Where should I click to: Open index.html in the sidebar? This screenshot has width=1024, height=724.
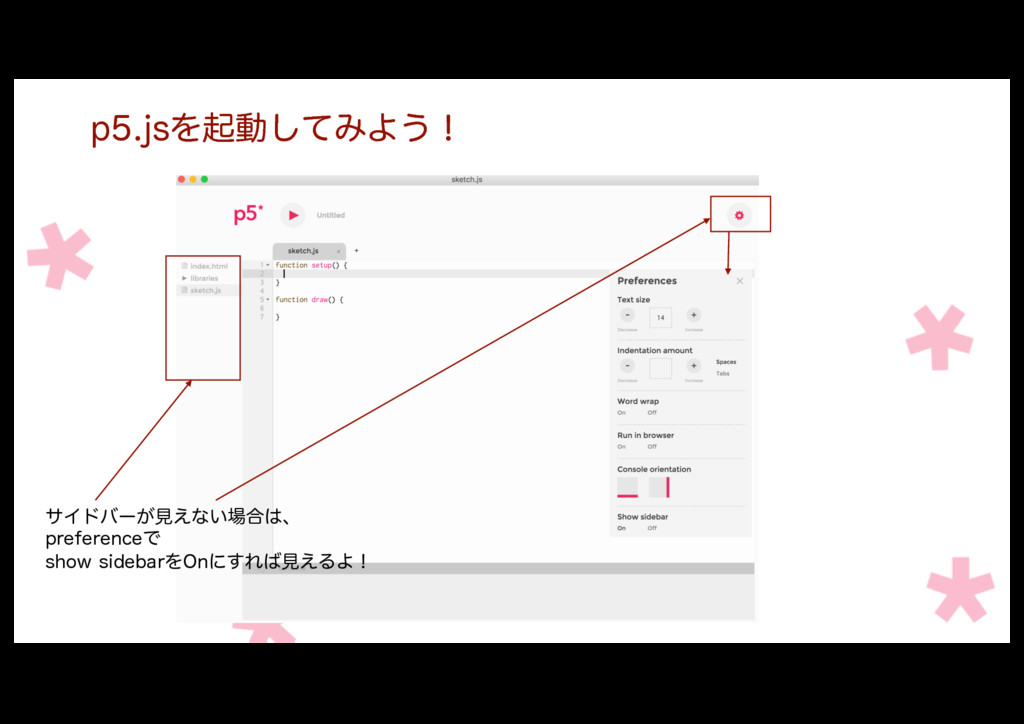pos(204,266)
